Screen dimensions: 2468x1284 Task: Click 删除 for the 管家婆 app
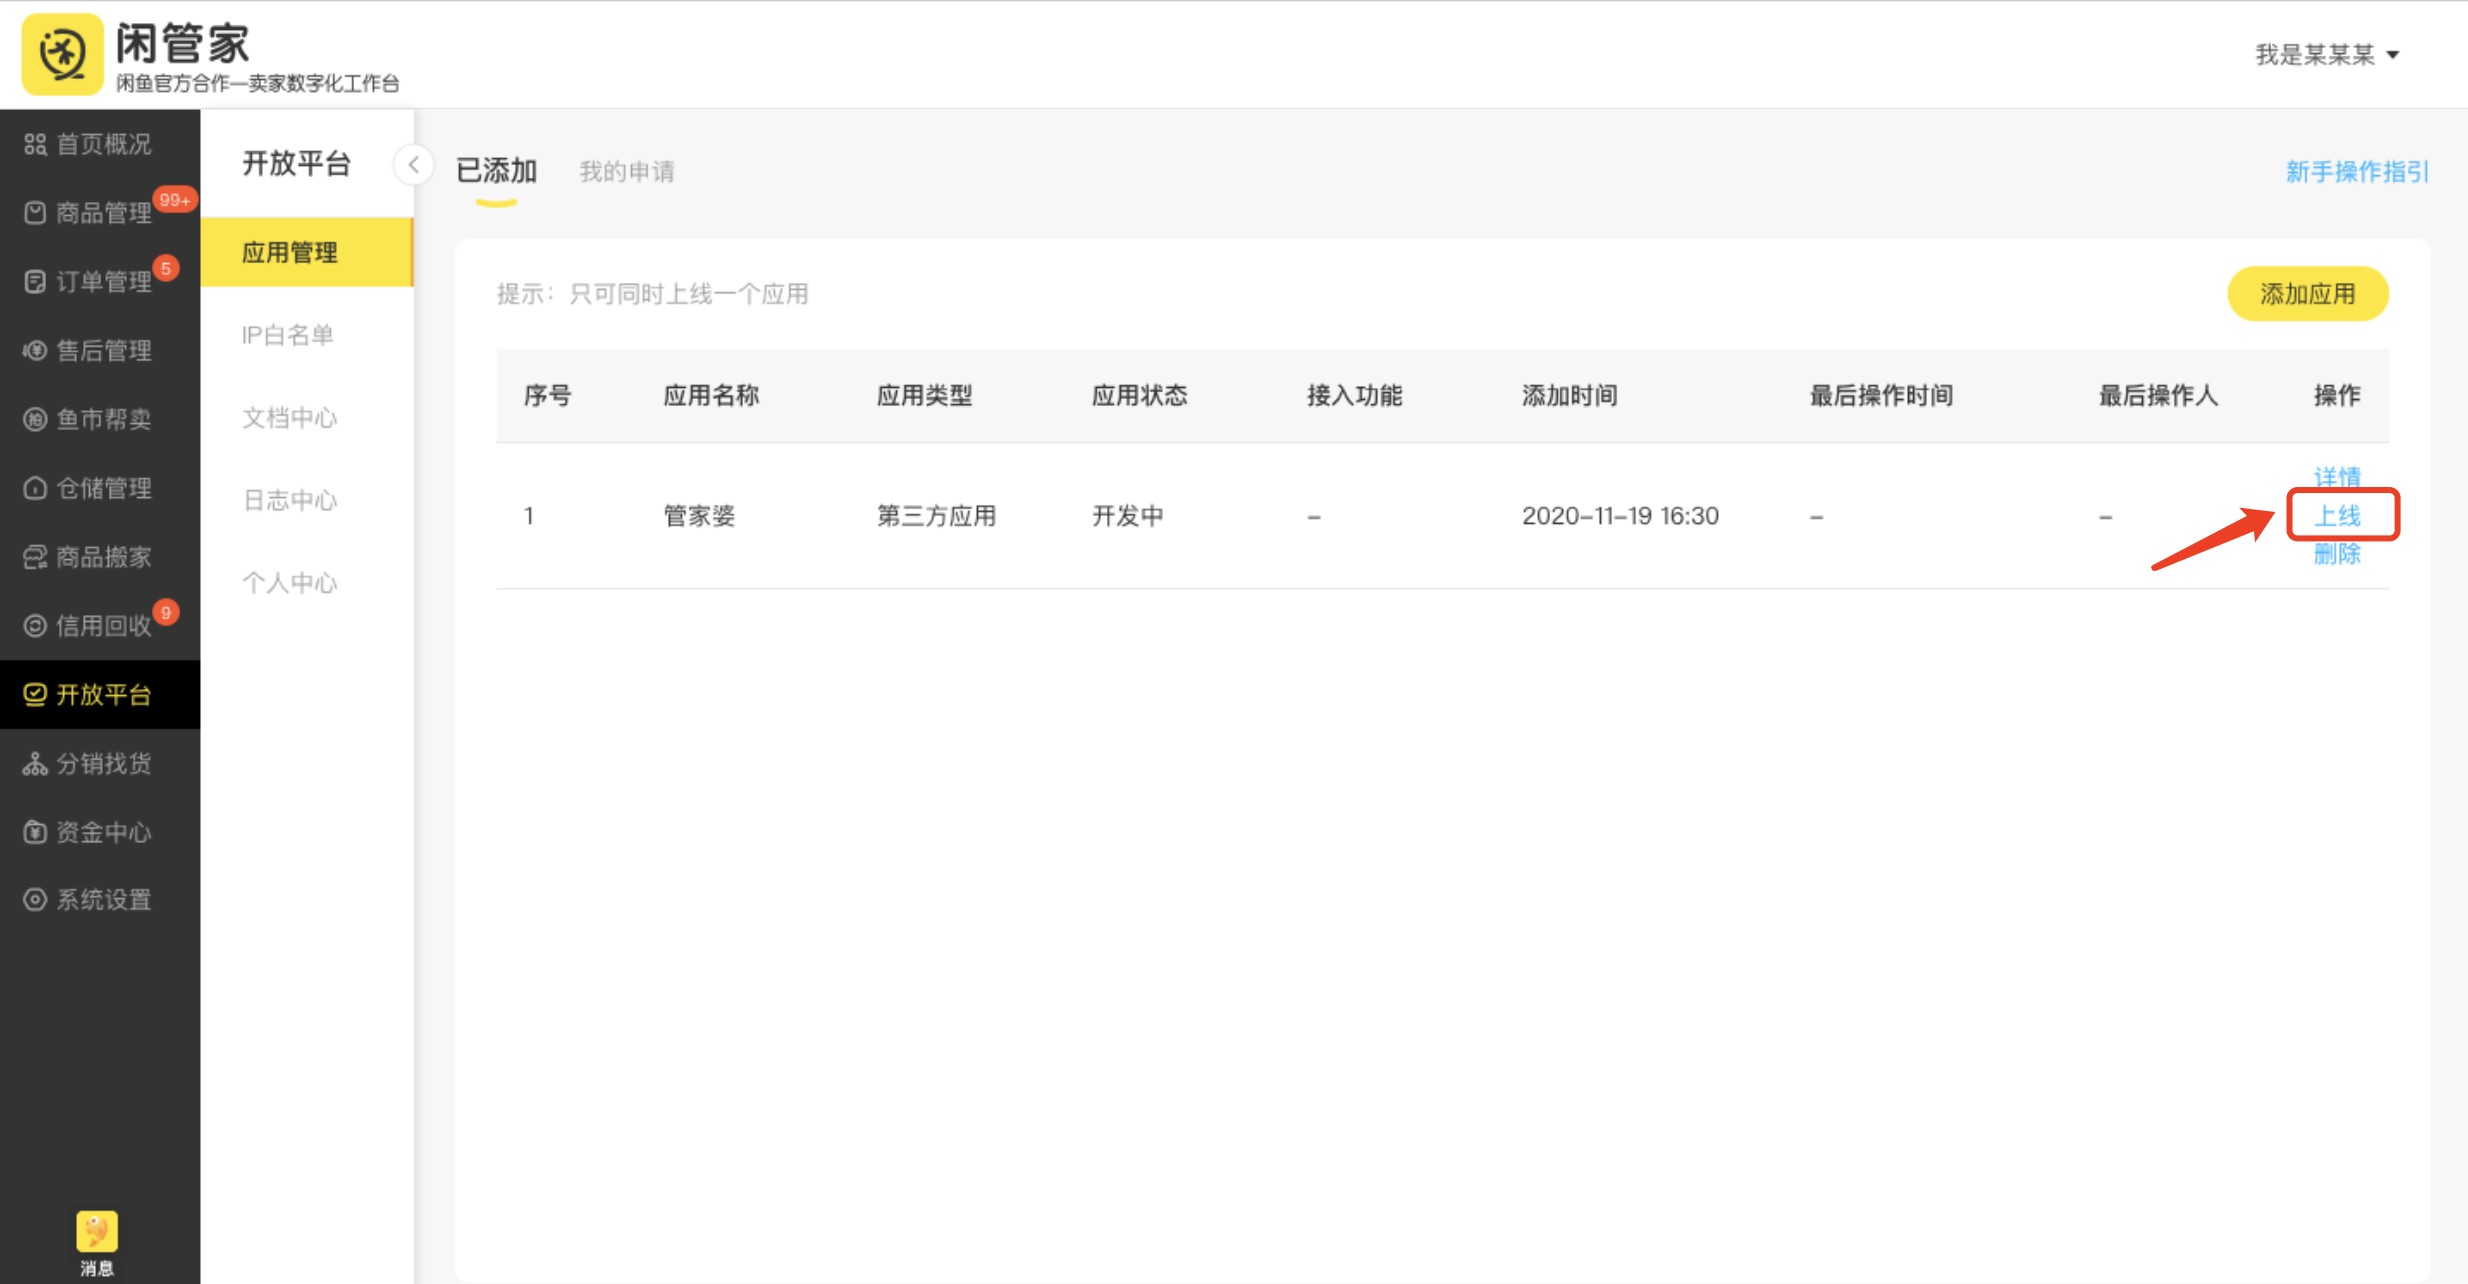[x=2337, y=554]
